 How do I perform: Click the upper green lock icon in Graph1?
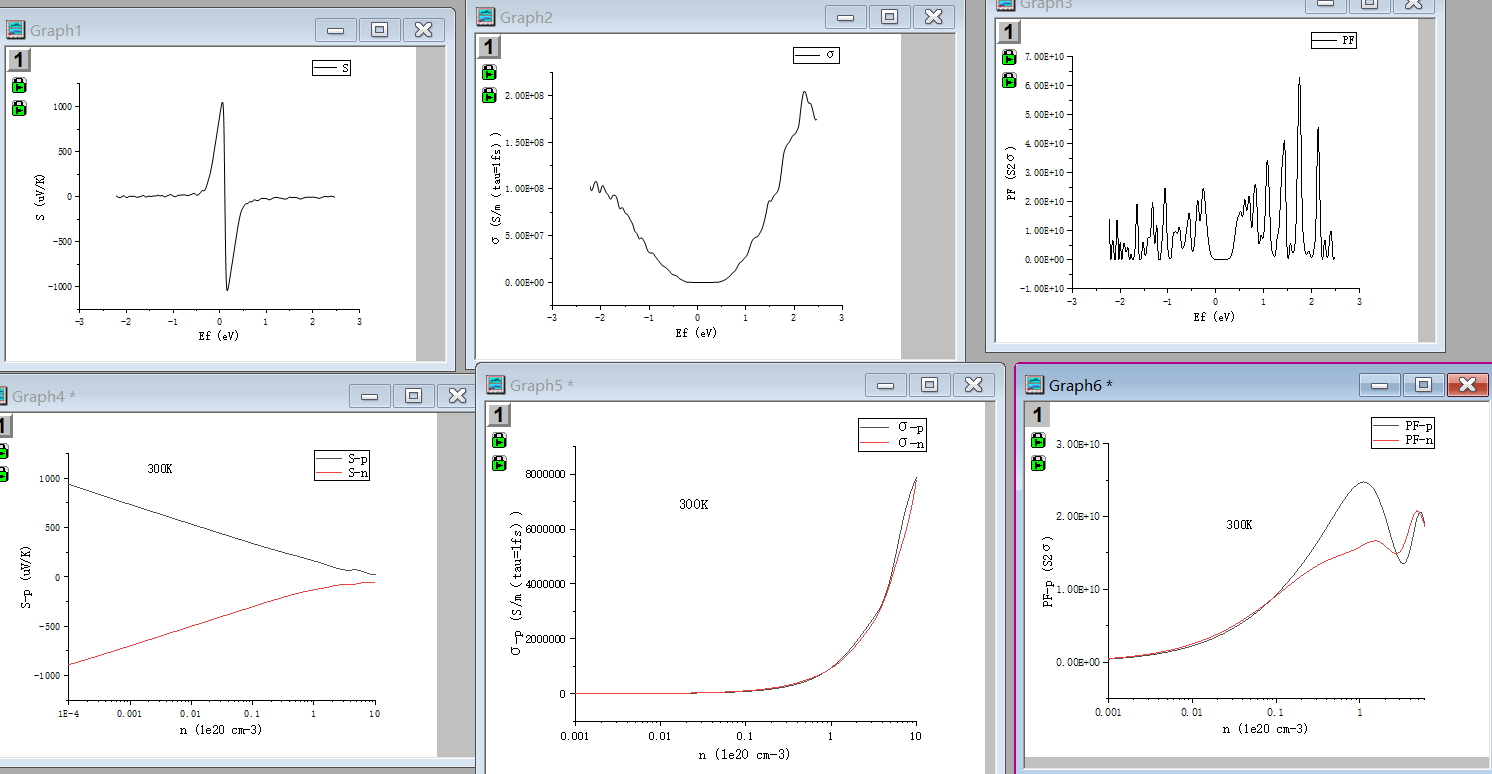(19, 86)
